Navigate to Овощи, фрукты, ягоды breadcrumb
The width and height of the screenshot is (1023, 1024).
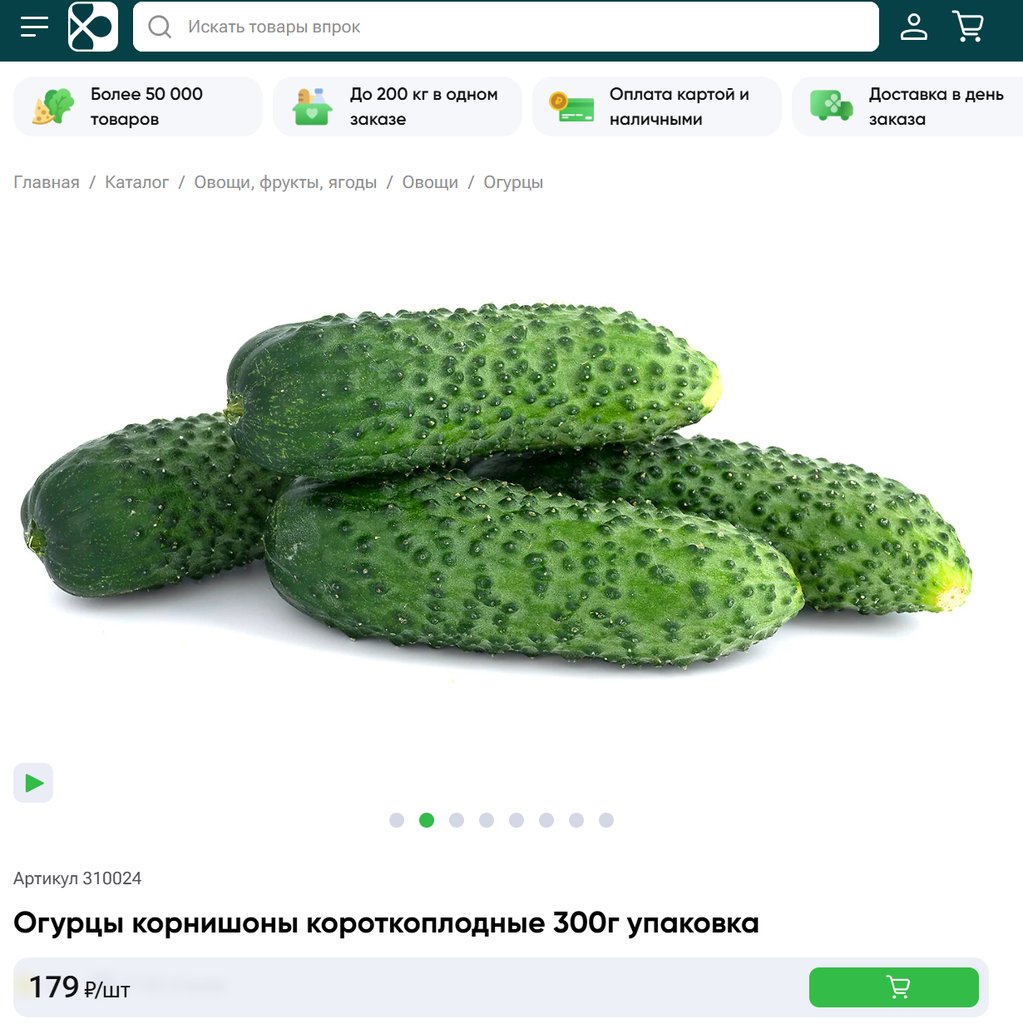click(285, 182)
